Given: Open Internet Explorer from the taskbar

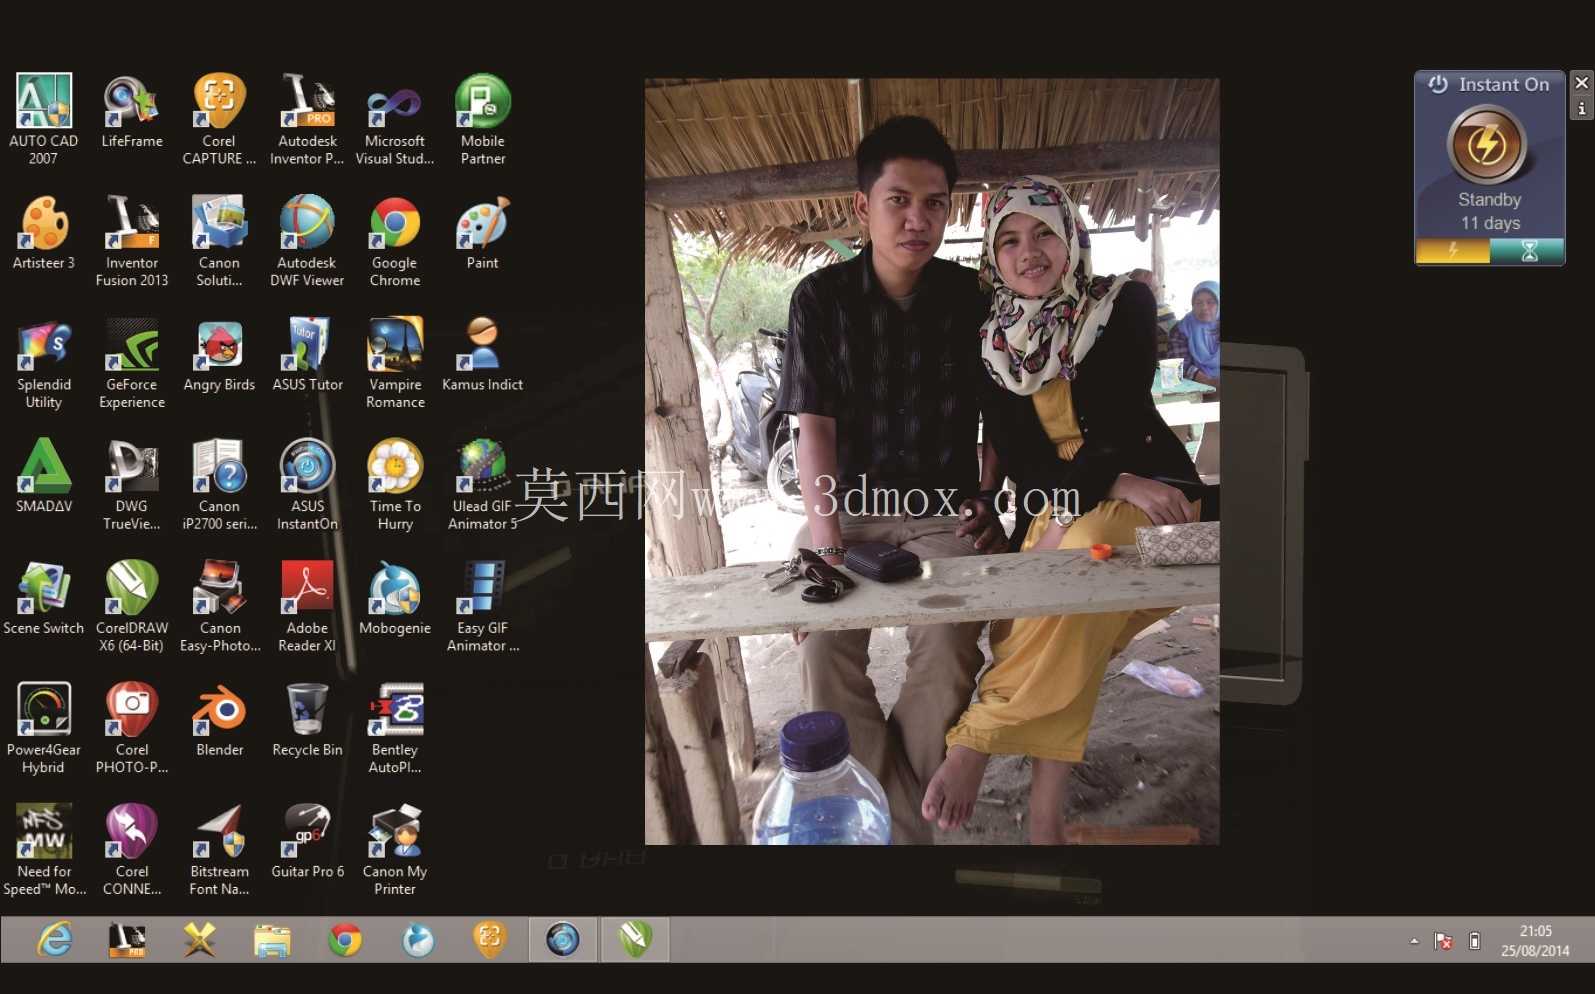Looking at the screenshot, I should [x=55, y=940].
